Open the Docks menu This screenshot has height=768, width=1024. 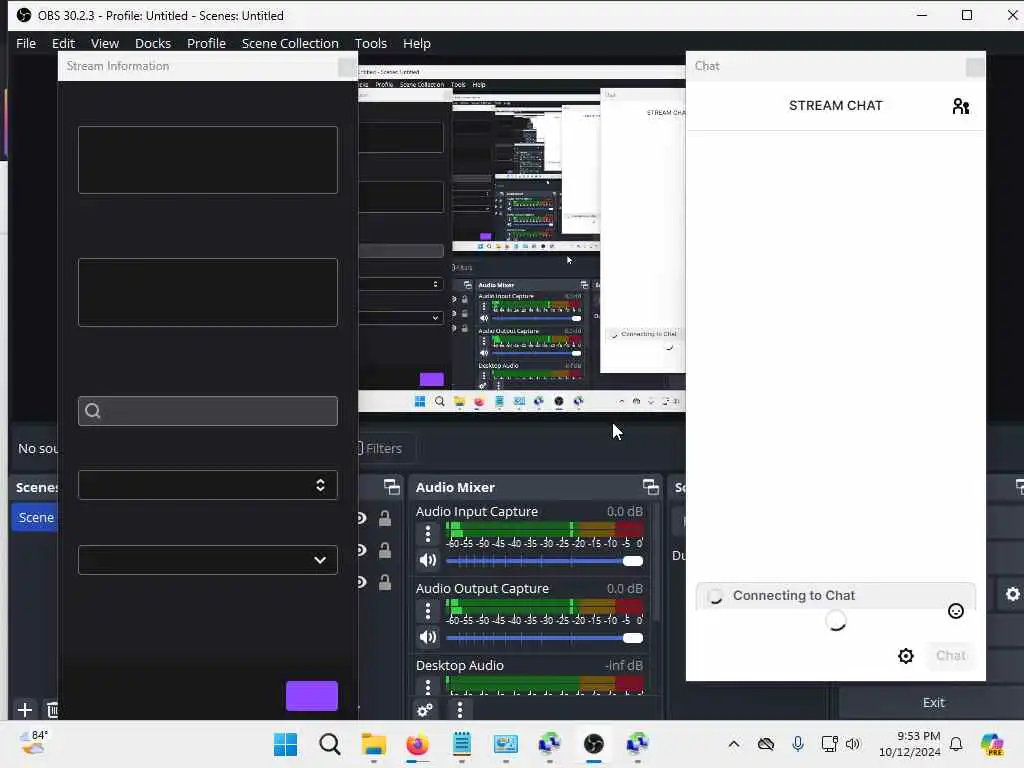pyautogui.click(x=153, y=43)
